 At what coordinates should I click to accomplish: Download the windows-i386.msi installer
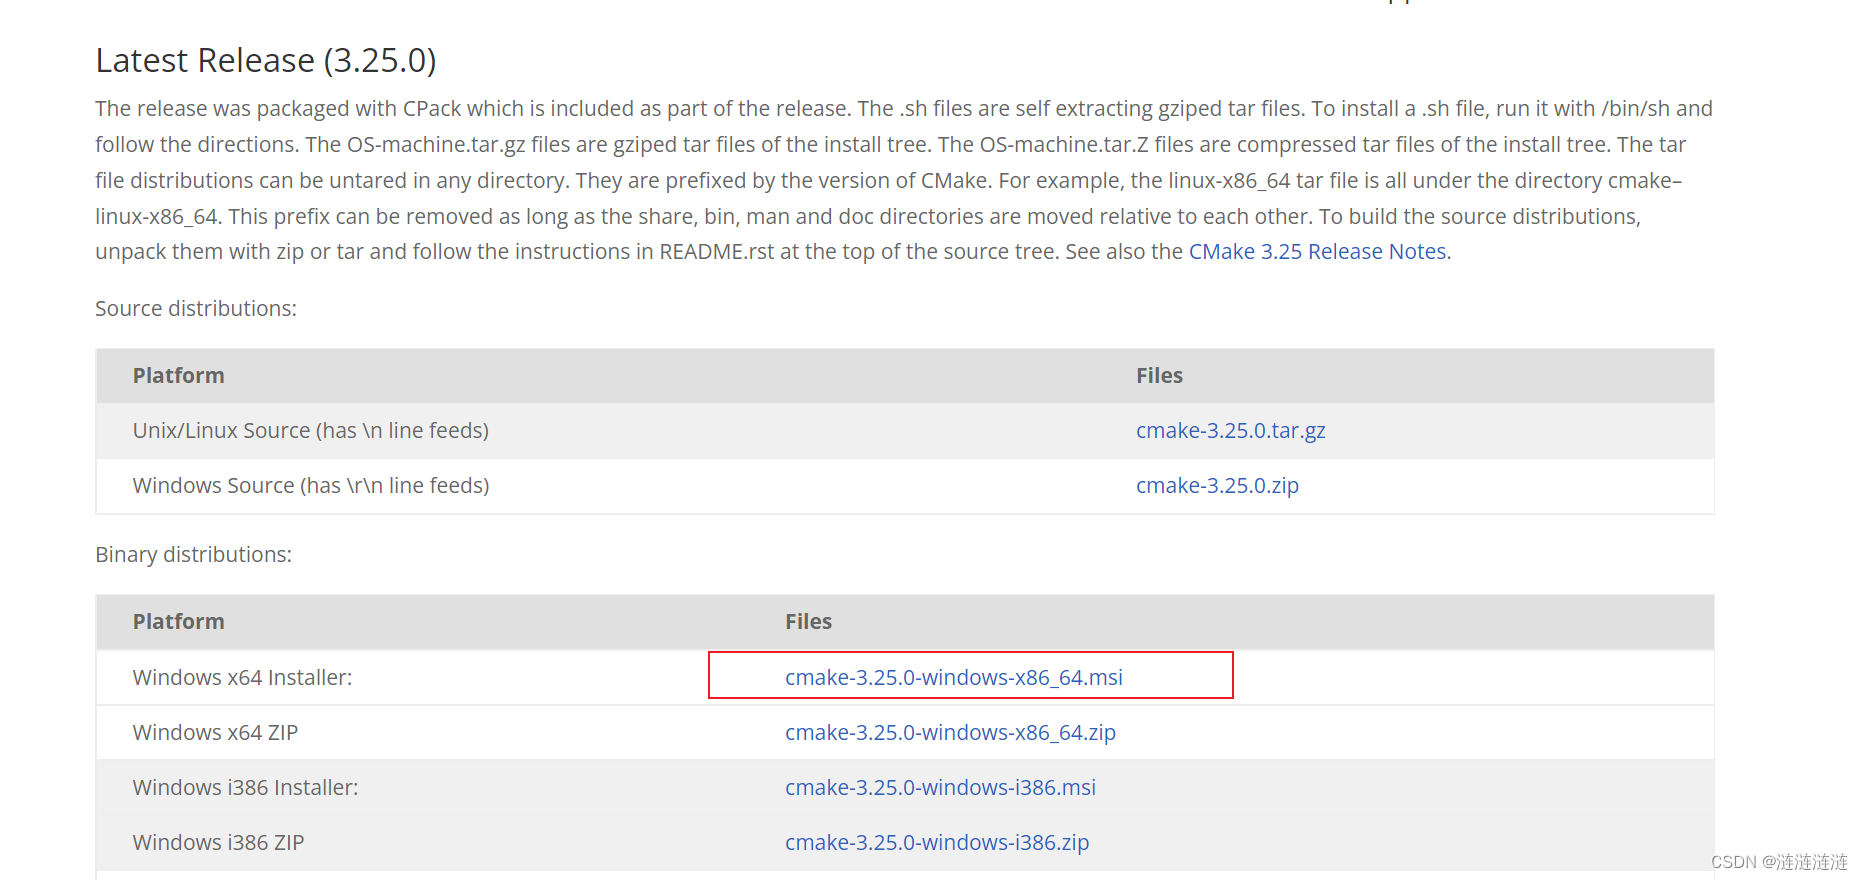tap(940, 788)
